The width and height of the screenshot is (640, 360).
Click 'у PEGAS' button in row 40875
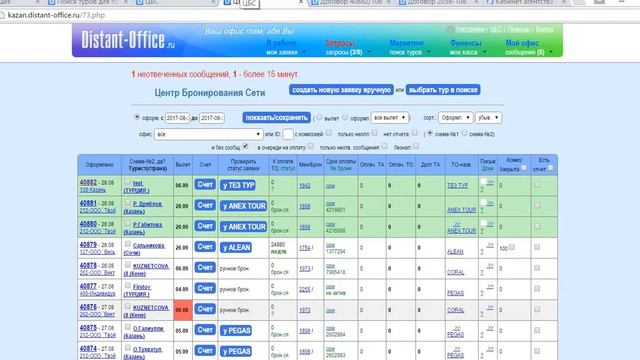(x=236, y=331)
